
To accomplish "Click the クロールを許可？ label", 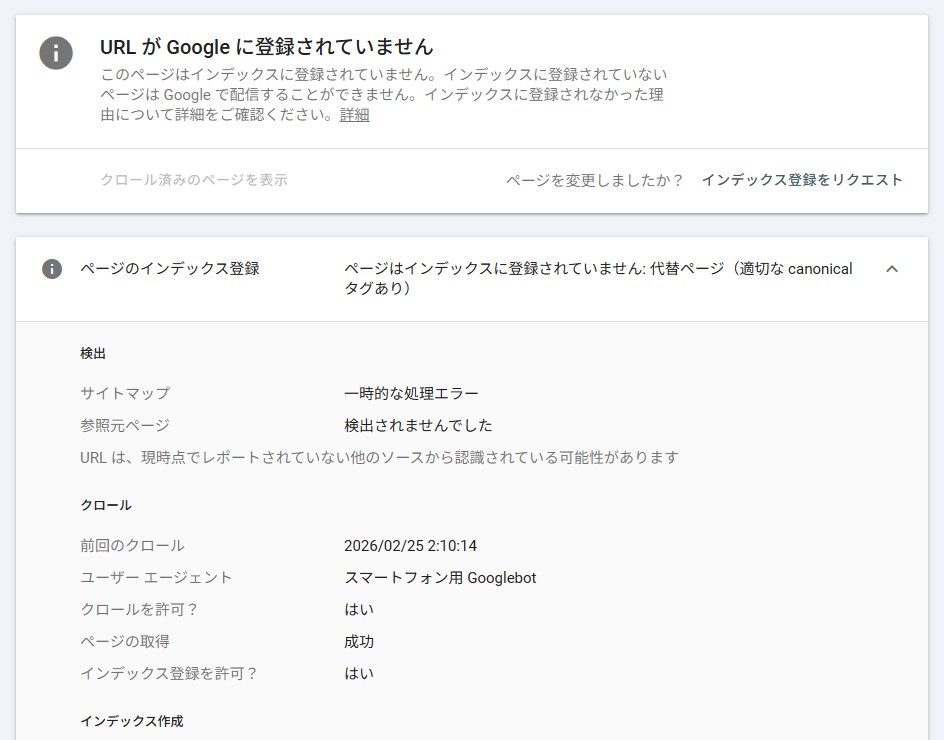I will tap(139, 609).
